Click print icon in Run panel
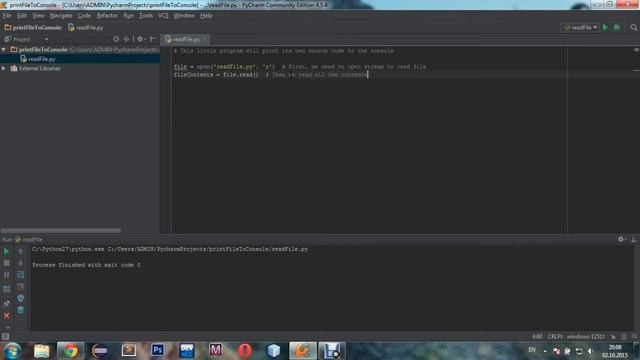This screenshot has width=640, height=360. coord(20,298)
